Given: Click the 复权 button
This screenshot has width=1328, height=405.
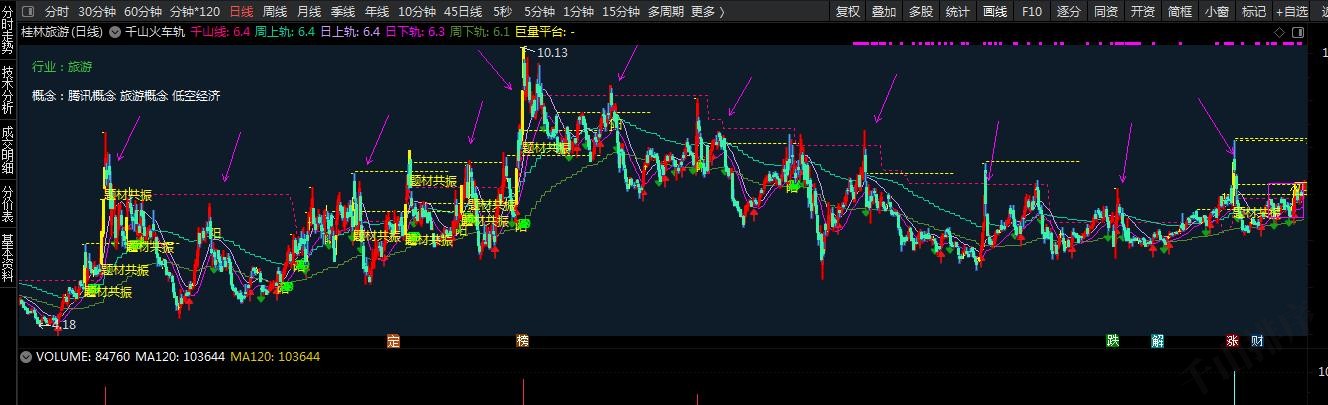Looking at the screenshot, I should tap(847, 12).
